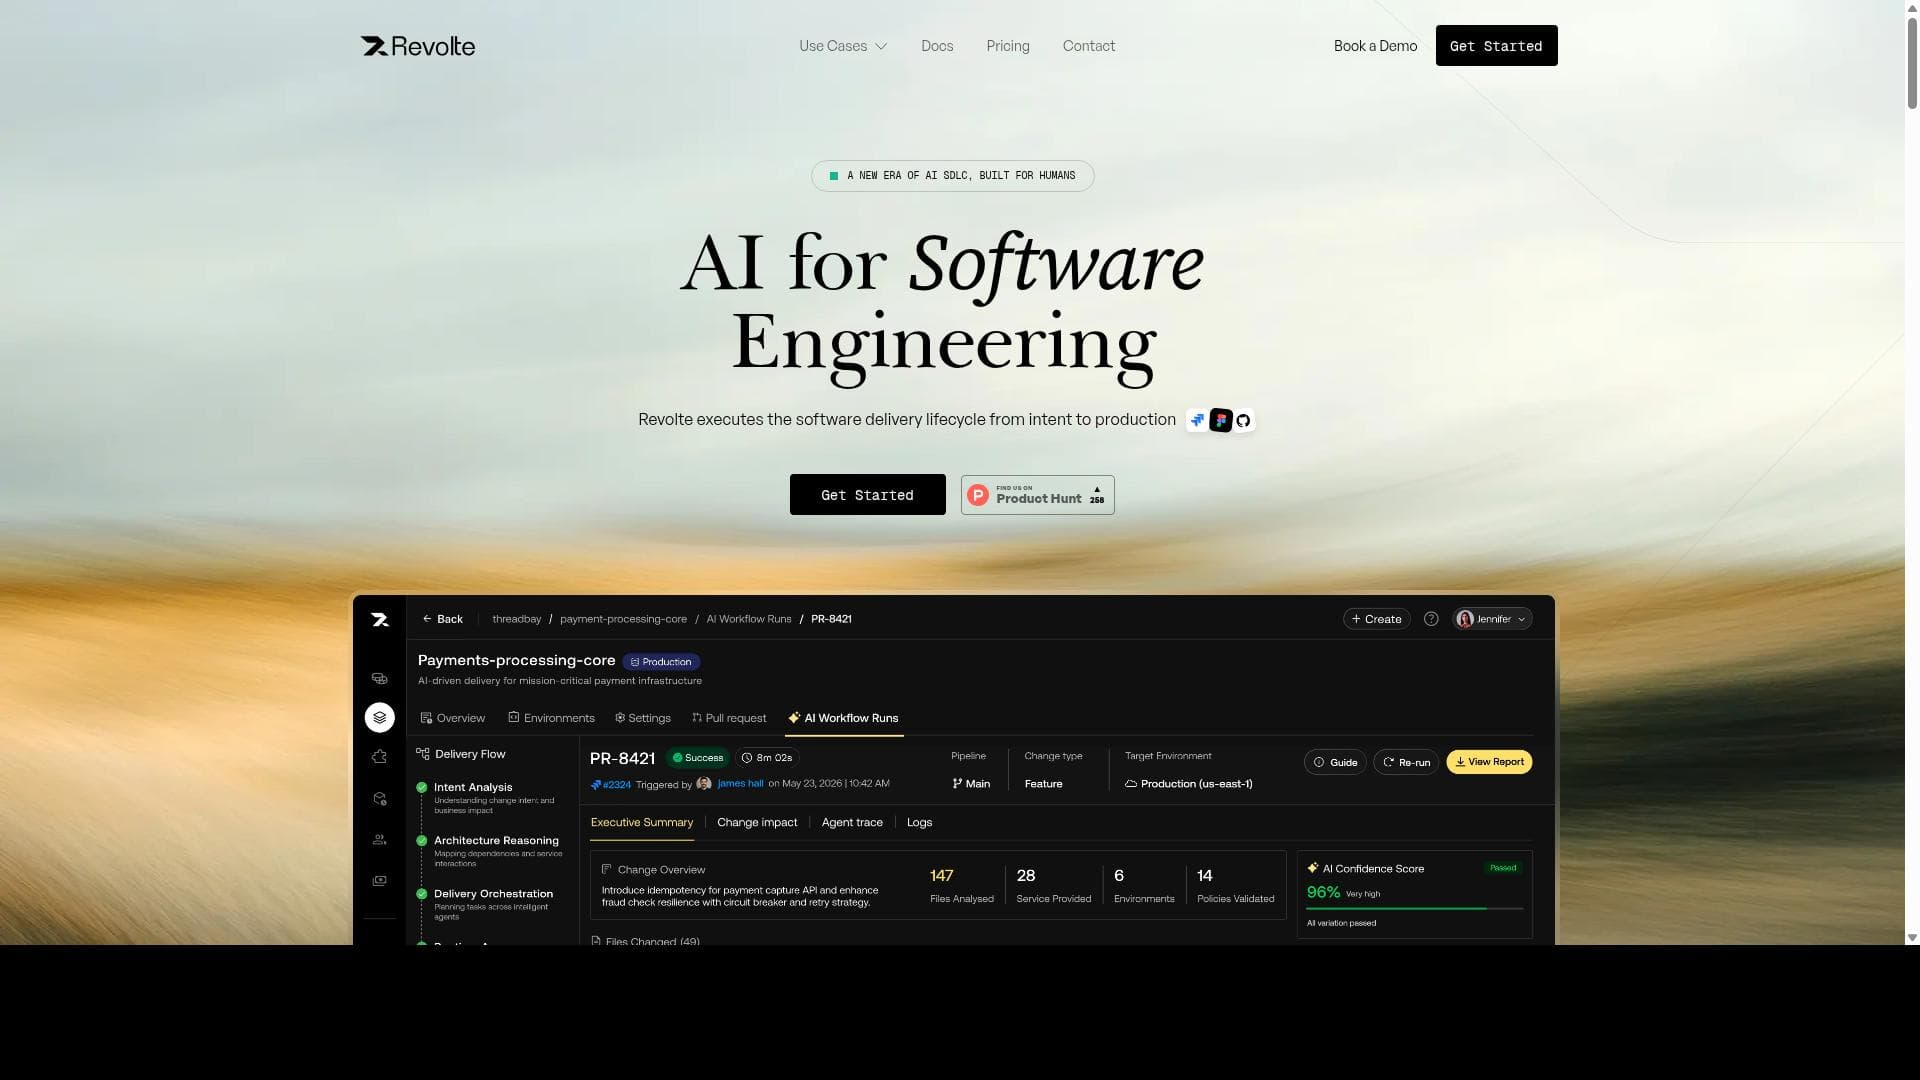Click the Revolte logo in the dashboard sidebar
1920x1080 pixels.
point(380,620)
